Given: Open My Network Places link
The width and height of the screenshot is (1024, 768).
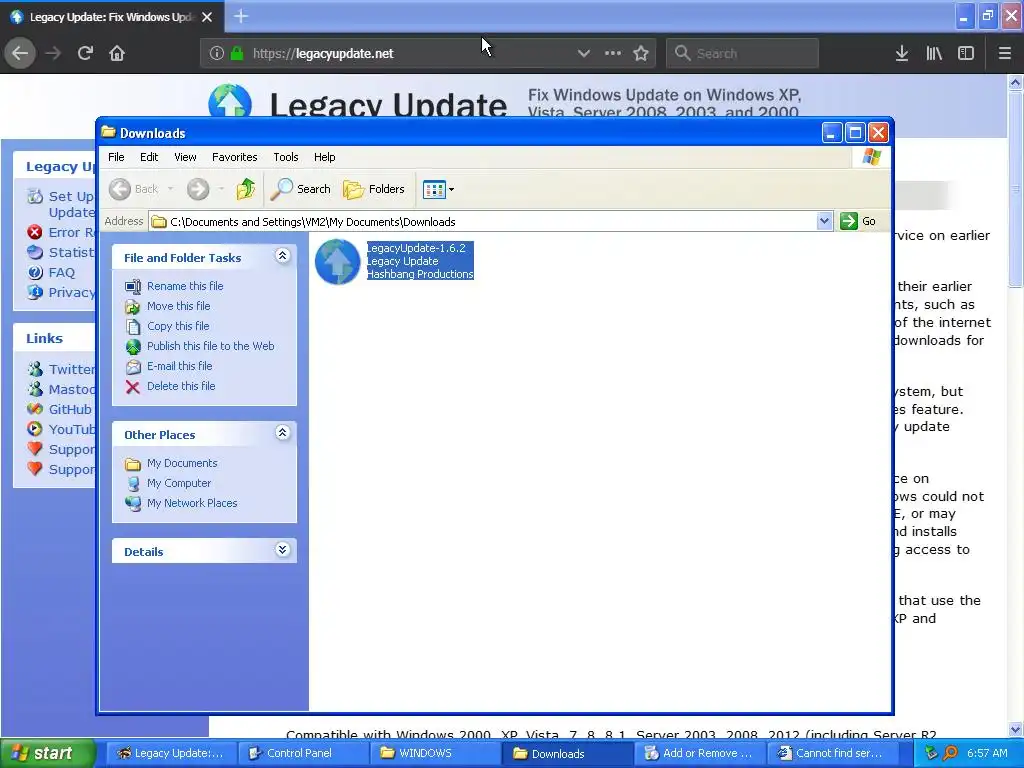Looking at the screenshot, I should [x=192, y=504].
